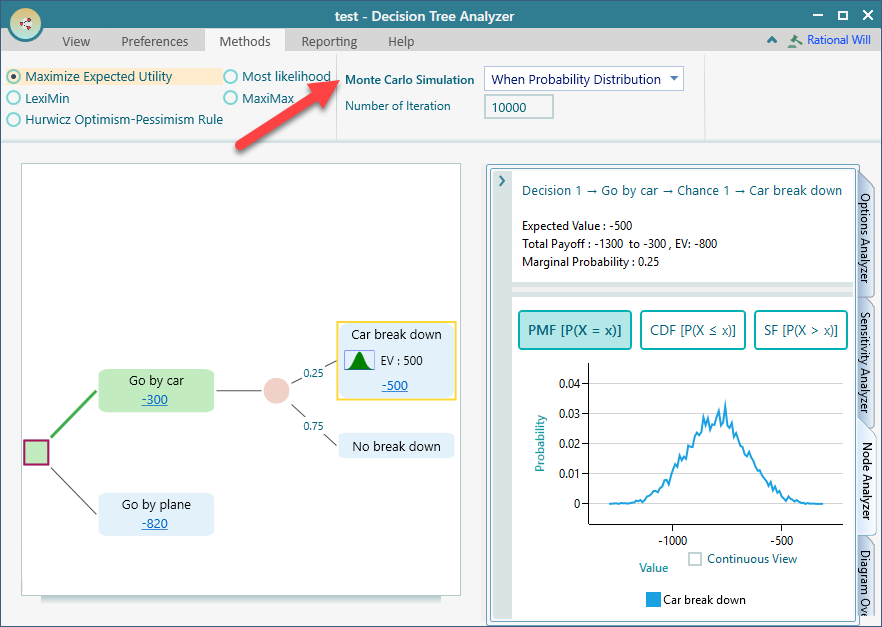Viewport: 882px width, 627px height.
Task: Open the Options Analyzer side tab
Action: click(x=865, y=238)
